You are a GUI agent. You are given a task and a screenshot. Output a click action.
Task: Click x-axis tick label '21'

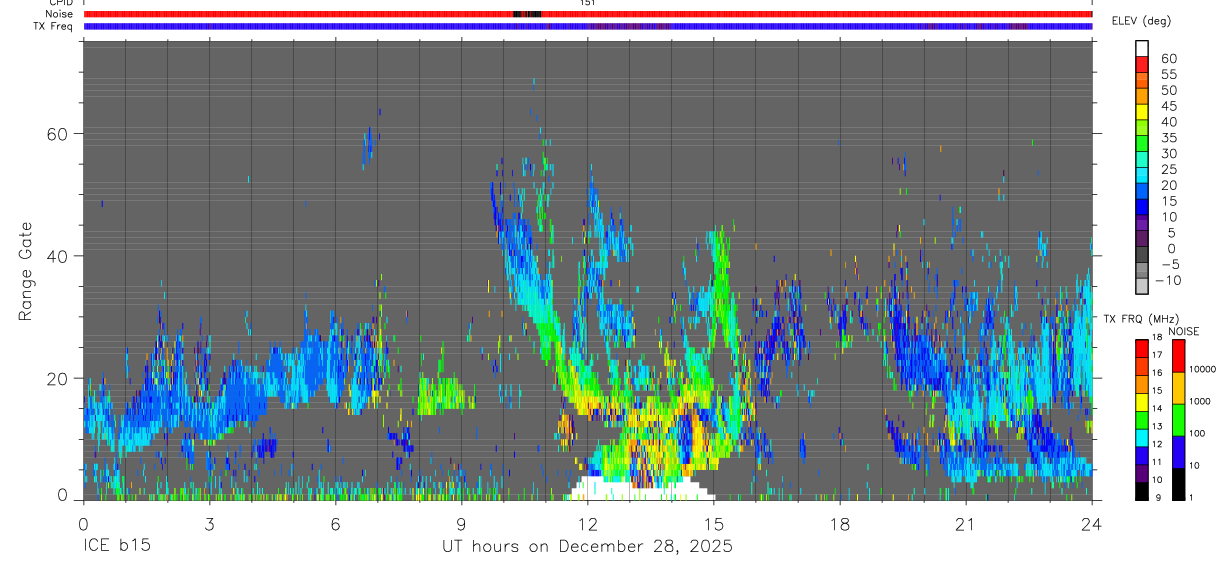click(966, 524)
